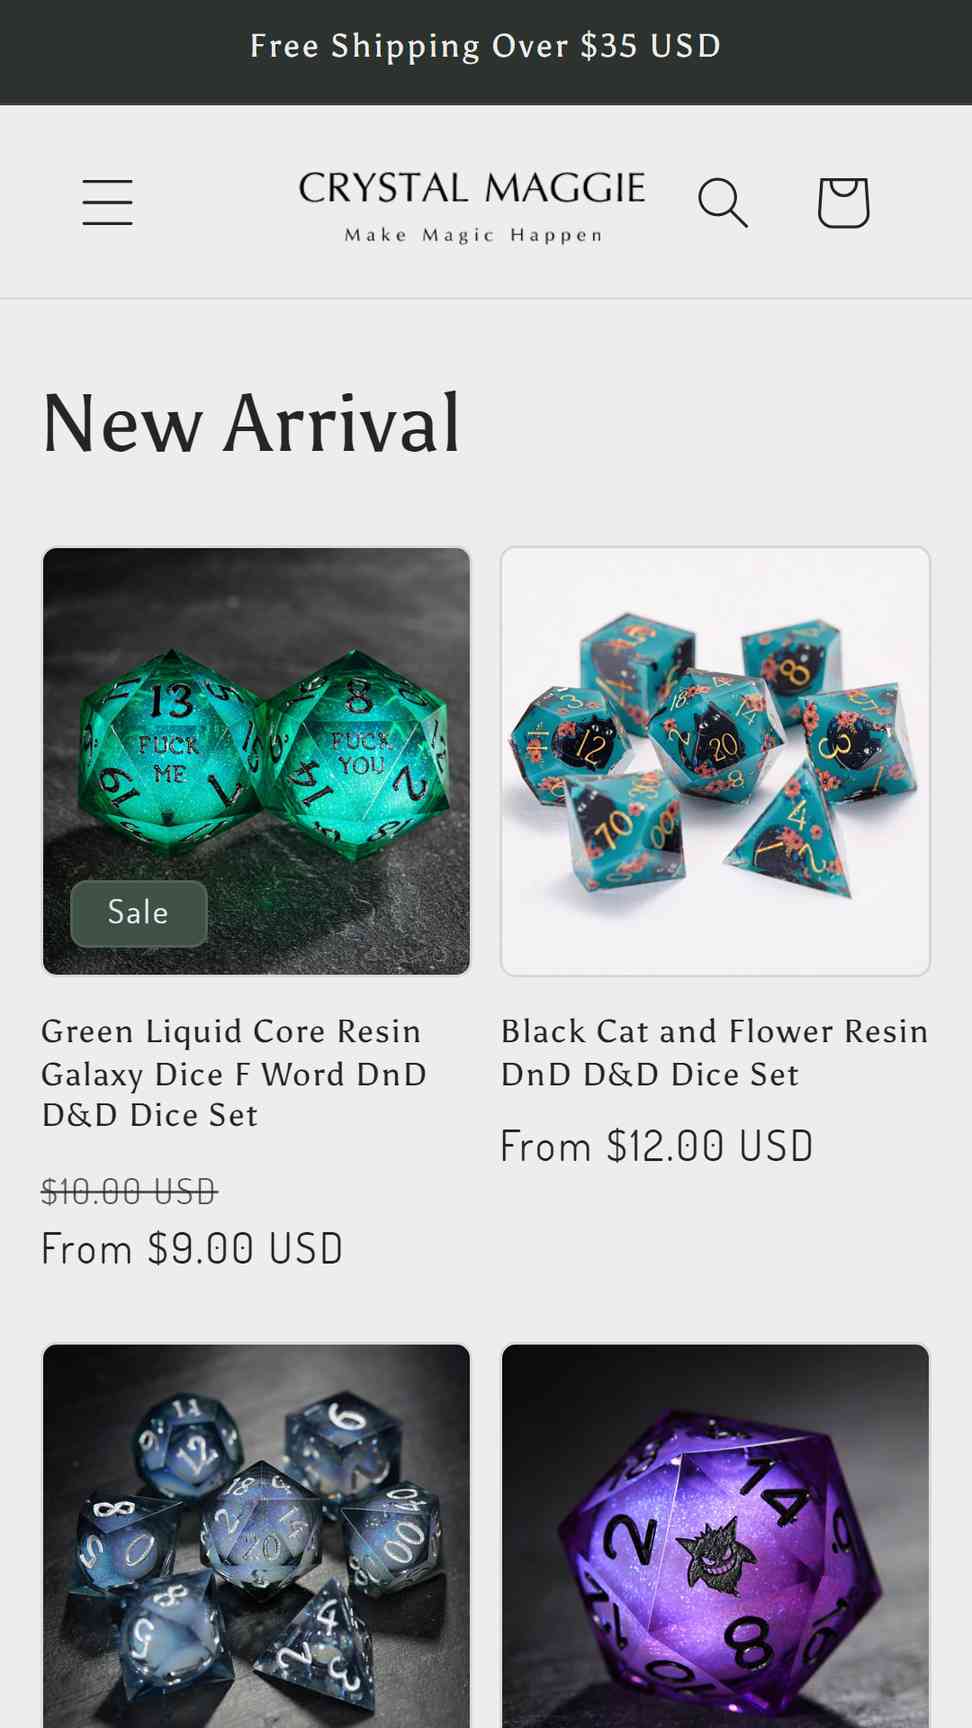
Task: View the shopping cart bag icon
Action: click(843, 202)
